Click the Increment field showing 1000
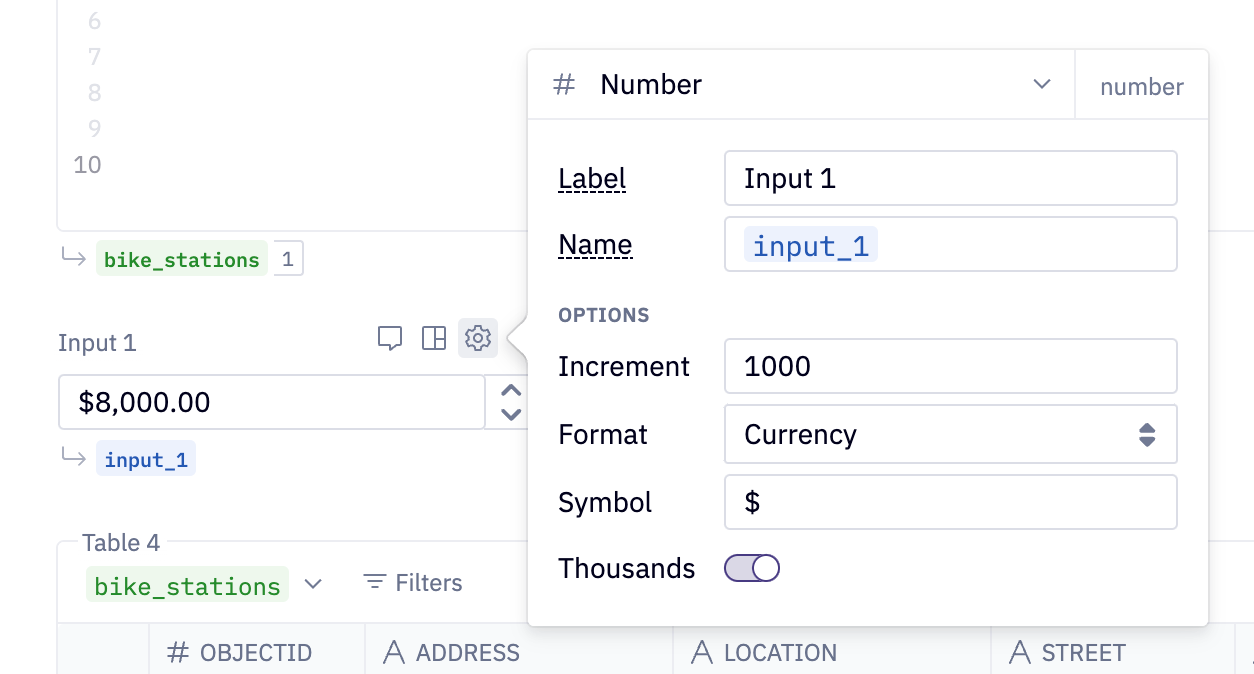1254x674 pixels. 950,366
